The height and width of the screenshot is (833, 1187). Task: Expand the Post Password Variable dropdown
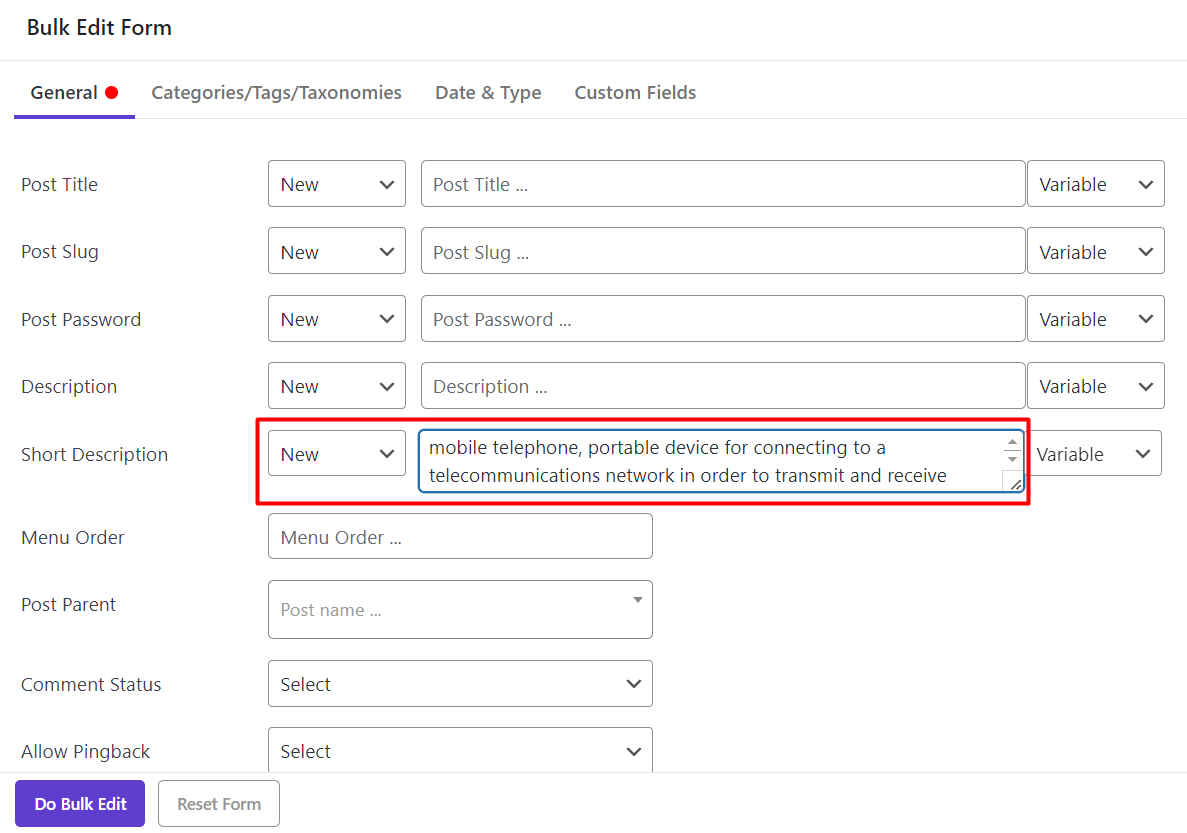(1095, 320)
